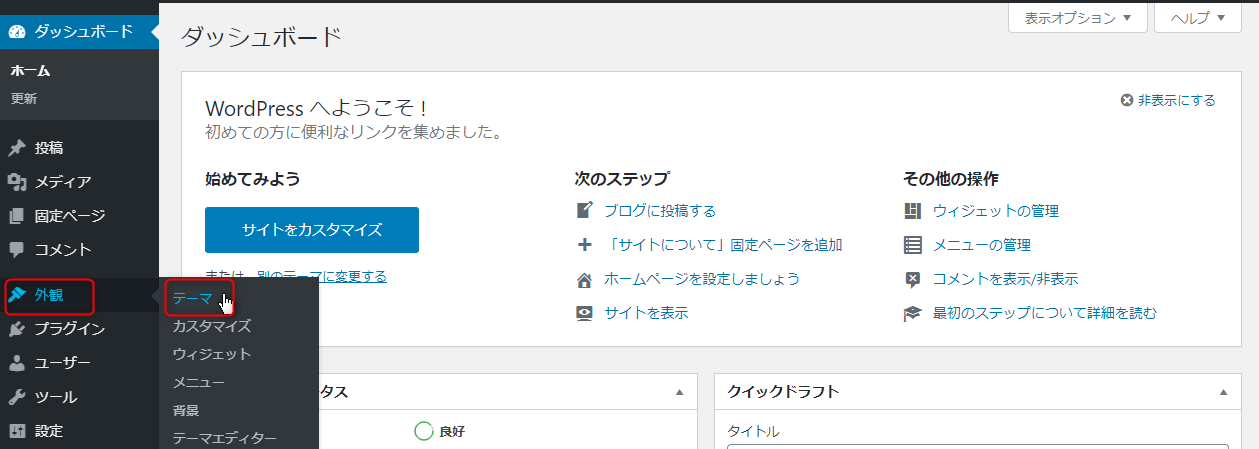Click the dismiss X icon by 非表示にする
The width and height of the screenshot is (1259, 449).
point(1128,100)
